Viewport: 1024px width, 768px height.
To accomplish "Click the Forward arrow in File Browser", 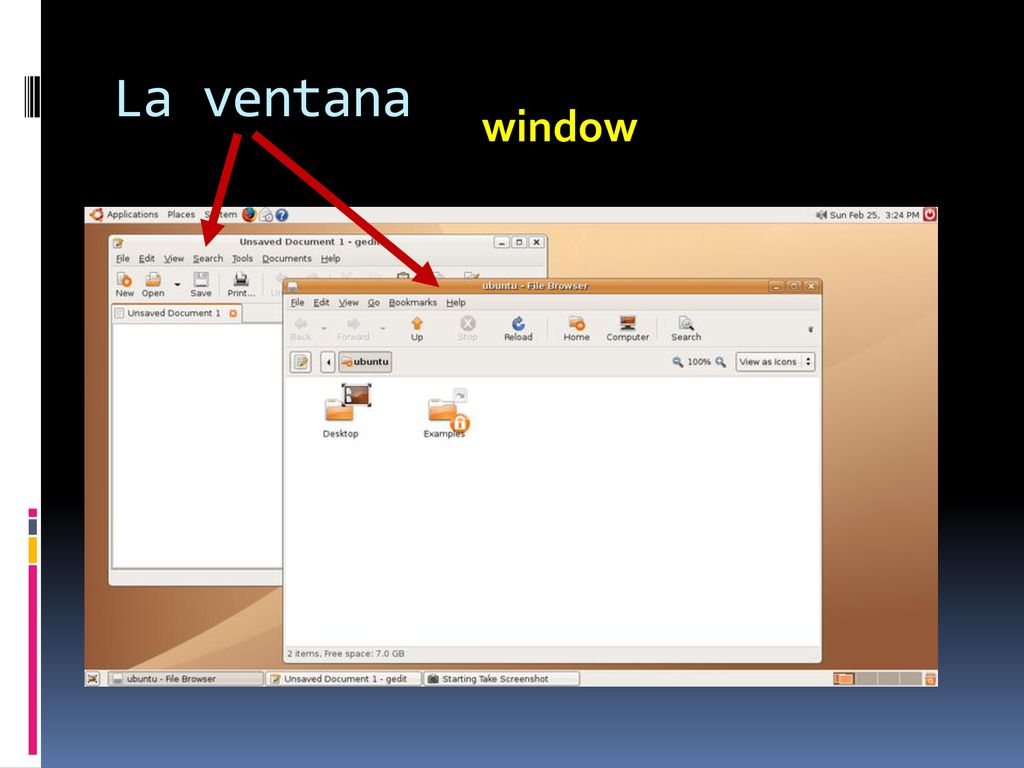I will [353, 328].
